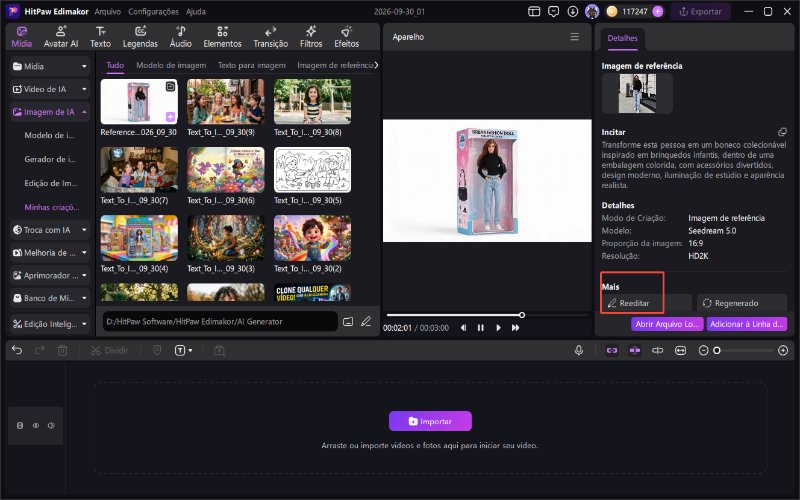Pause the preview playback

(x=481, y=328)
